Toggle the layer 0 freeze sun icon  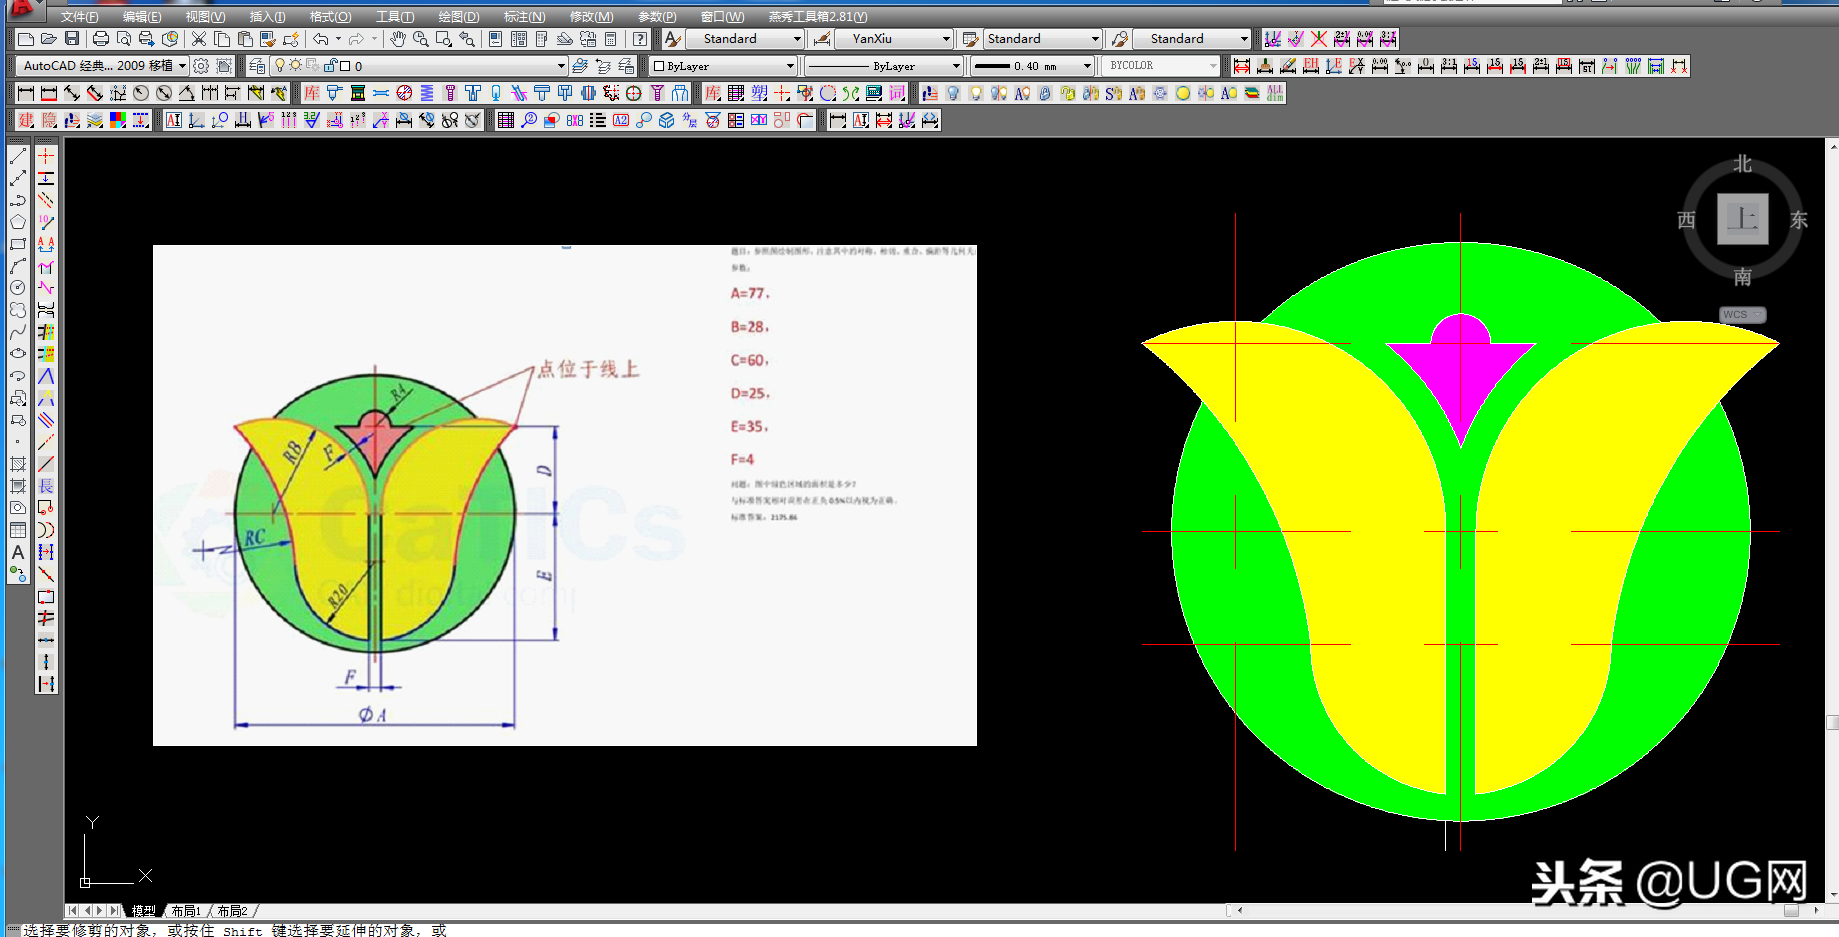[296, 66]
